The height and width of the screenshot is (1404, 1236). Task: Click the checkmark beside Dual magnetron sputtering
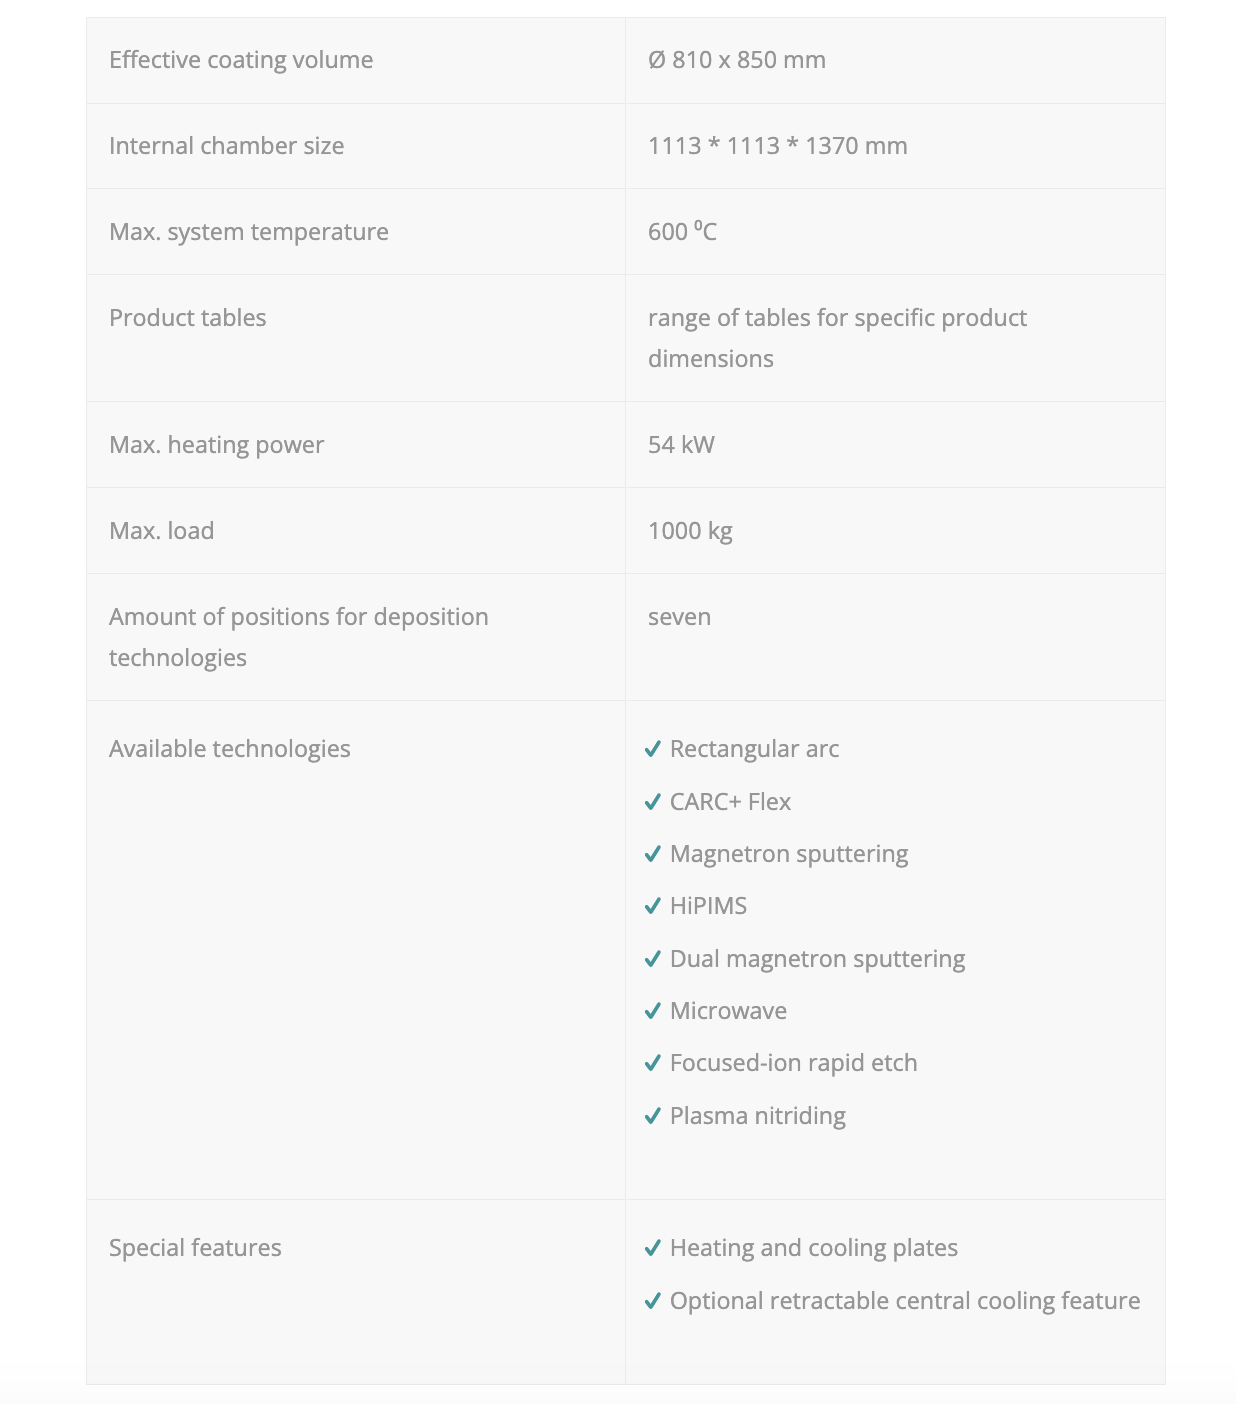(x=653, y=959)
